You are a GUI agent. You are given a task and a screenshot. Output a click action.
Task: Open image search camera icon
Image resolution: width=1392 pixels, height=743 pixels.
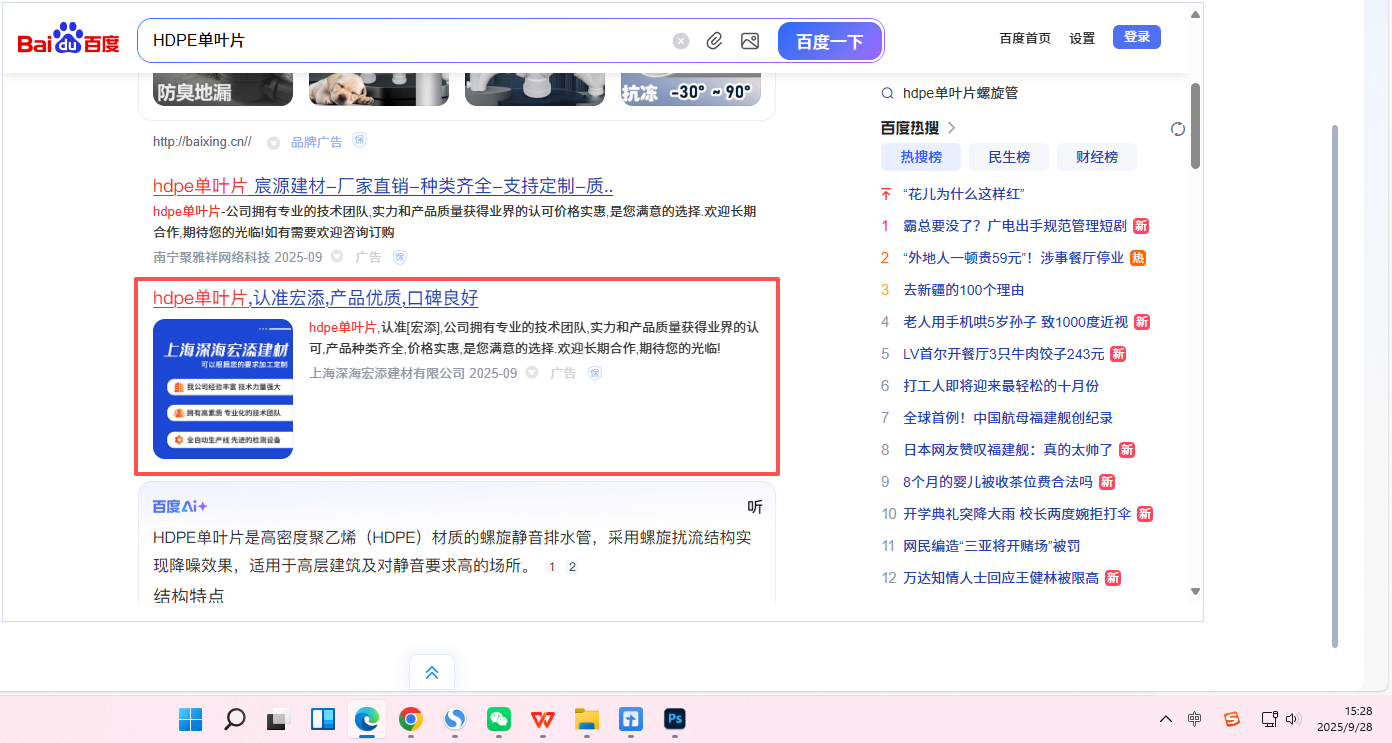(749, 41)
